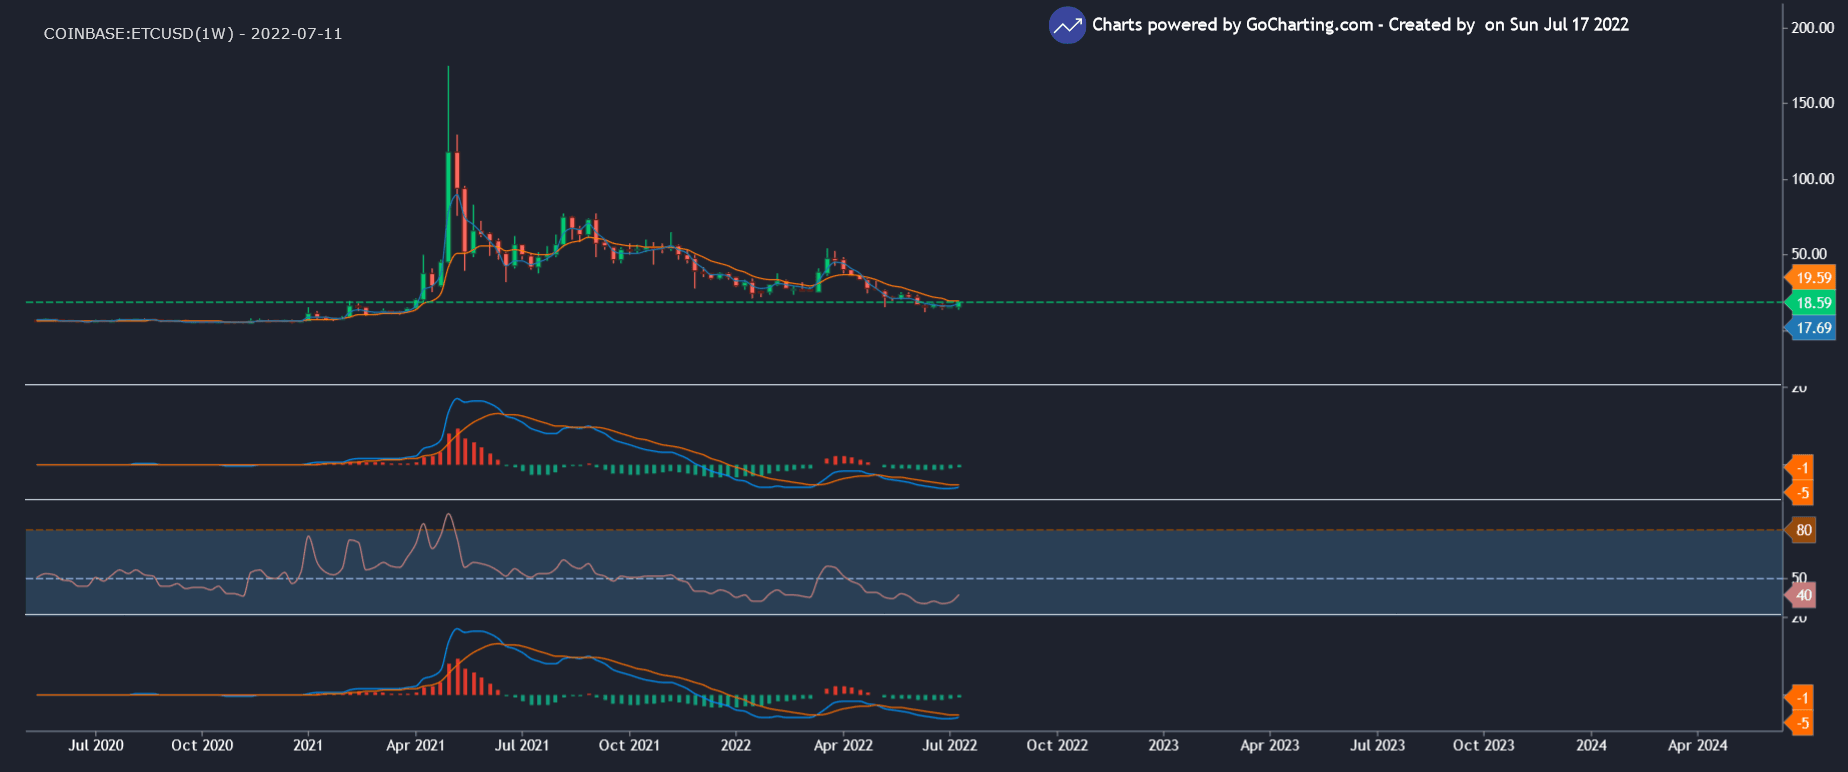The image size is (1848, 772).
Task: Click the -1 tag in upper MACD panel
Action: pyautogui.click(x=1801, y=468)
